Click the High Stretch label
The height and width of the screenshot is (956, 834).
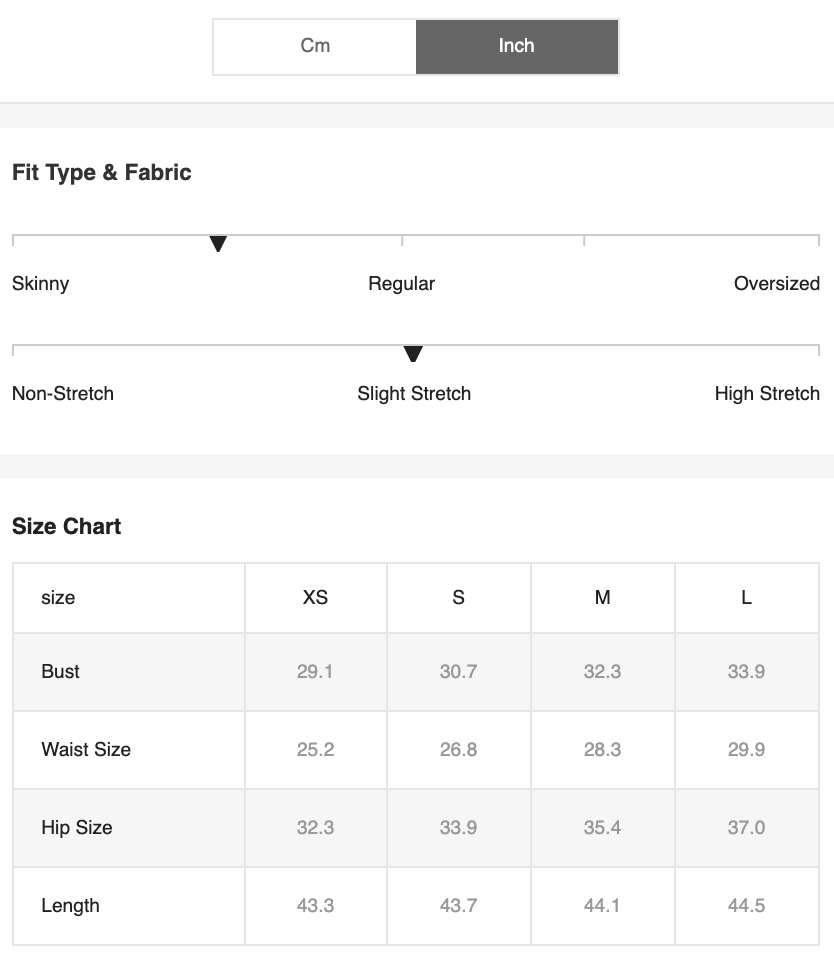(x=767, y=394)
